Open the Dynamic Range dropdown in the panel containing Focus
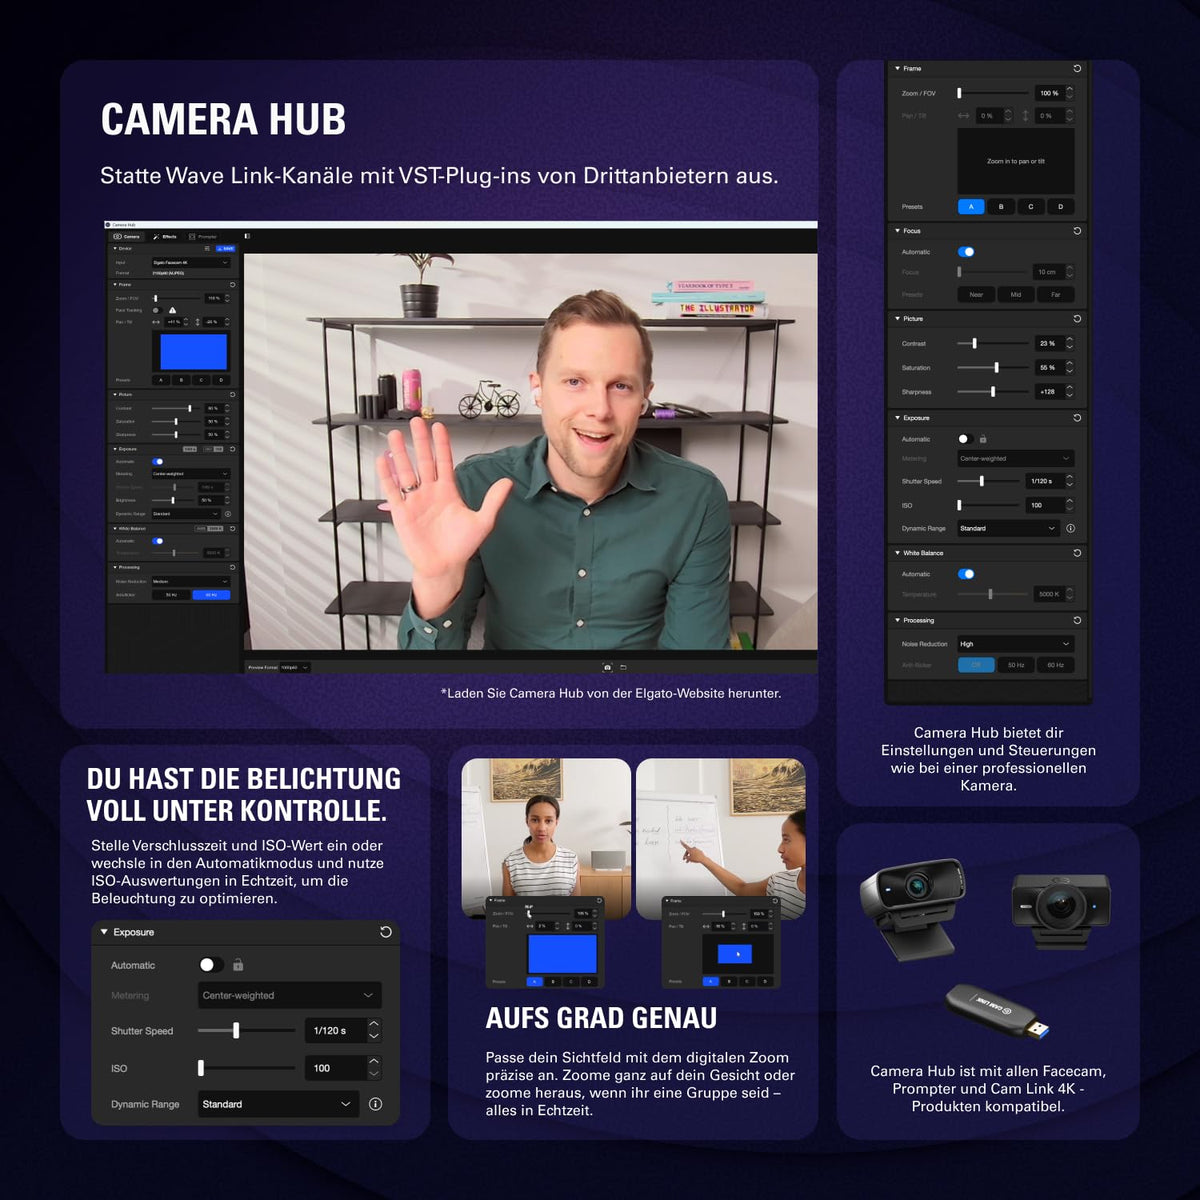Image resolution: width=1200 pixels, height=1200 pixels. [1007, 528]
